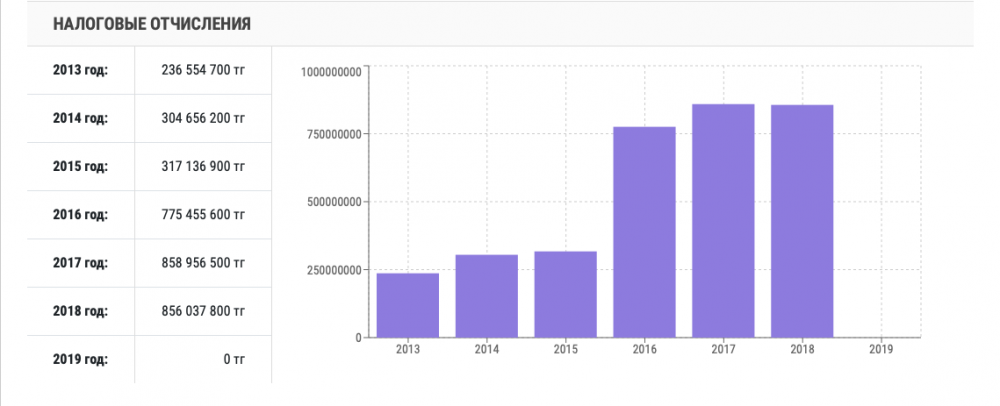The image size is (1000, 406).
Task: Click the 858 956 500 тг value
Action: 203,262
